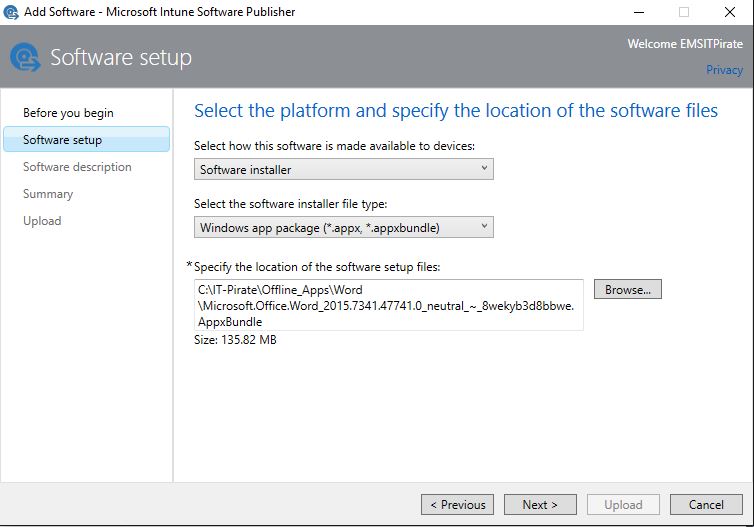Minimize the Add Software window
754x527 pixels.
tap(639, 12)
